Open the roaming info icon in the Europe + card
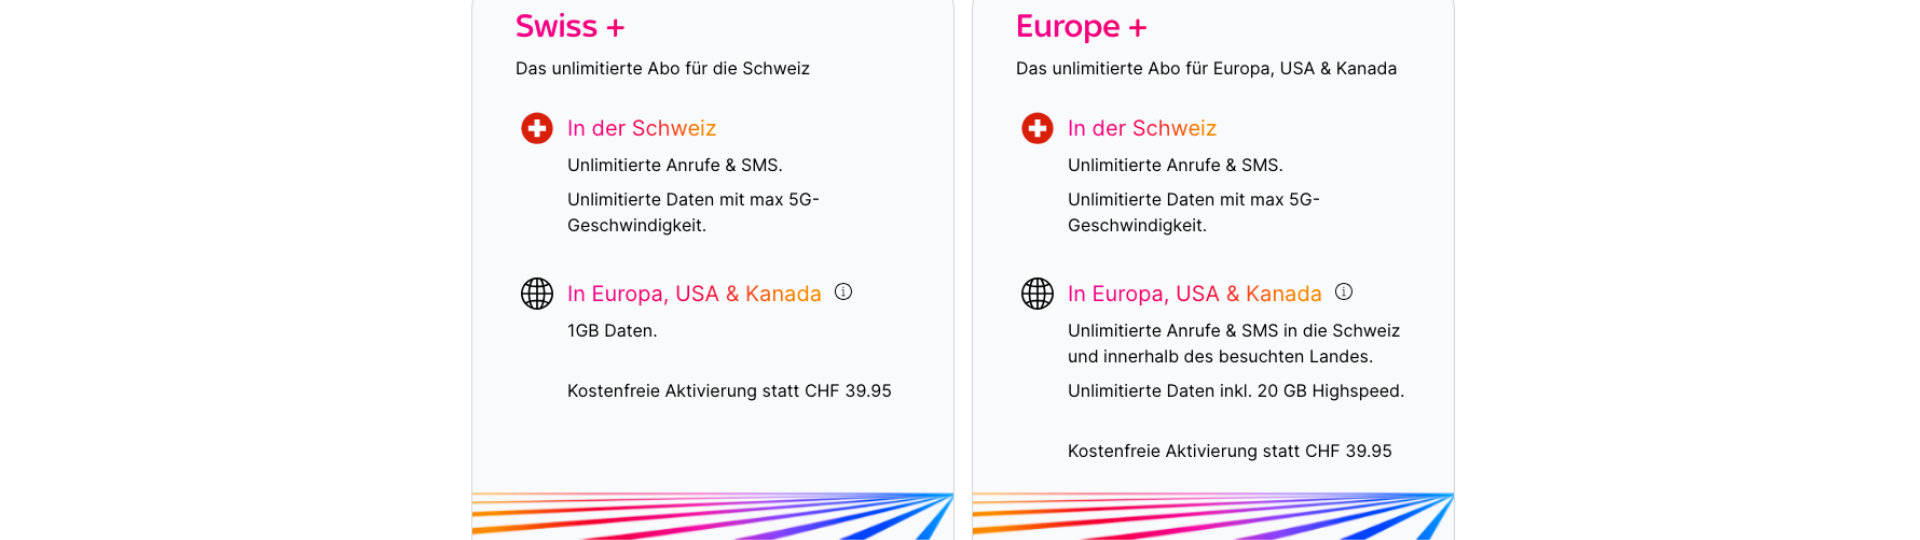The image size is (1920, 540). [1344, 292]
